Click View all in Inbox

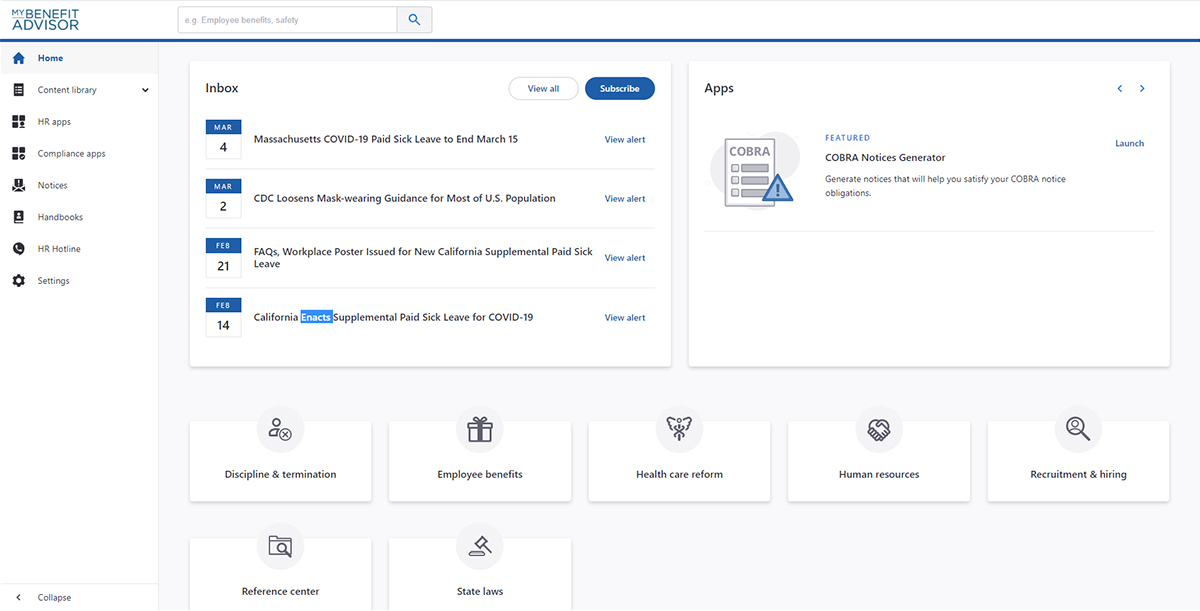pyautogui.click(x=543, y=89)
